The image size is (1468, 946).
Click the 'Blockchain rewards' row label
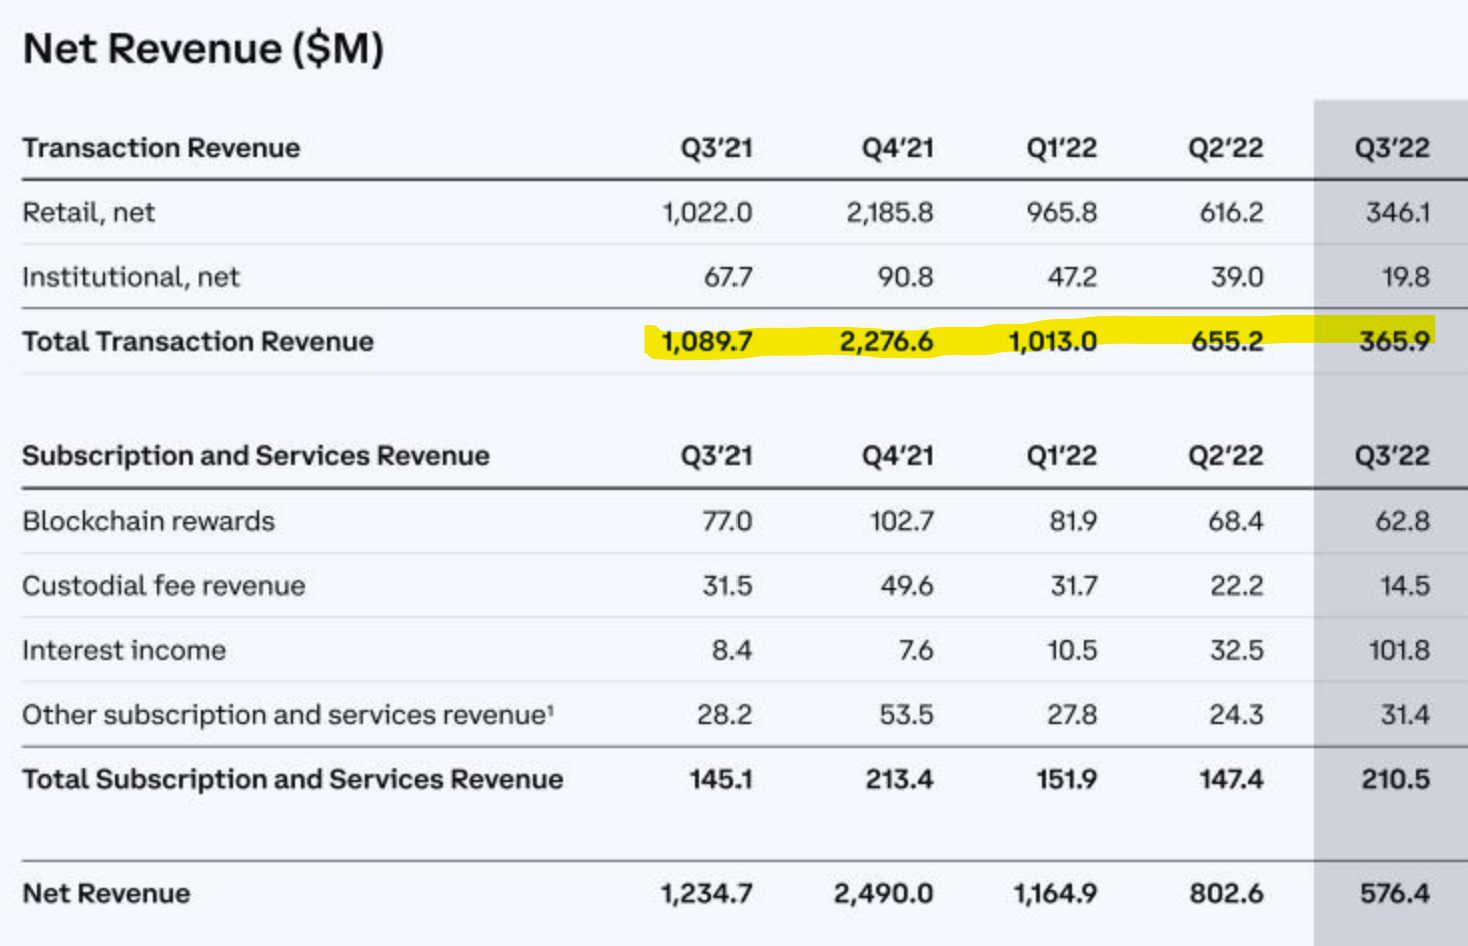click(x=148, y=521)
